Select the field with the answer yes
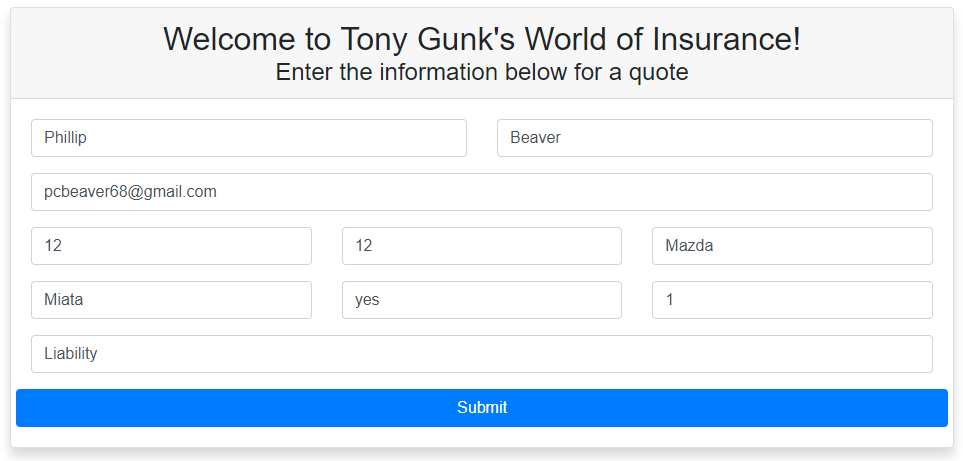The height and width of the screenshot is (461, 963). tap(481, 300)
